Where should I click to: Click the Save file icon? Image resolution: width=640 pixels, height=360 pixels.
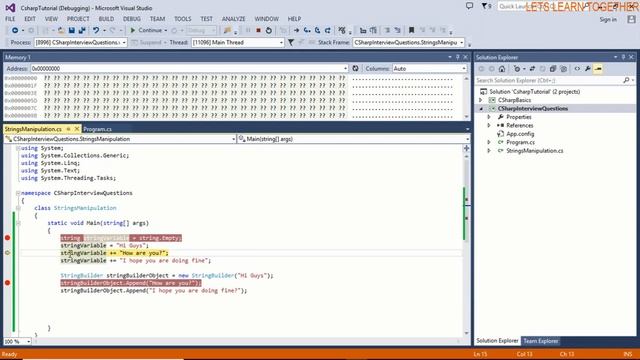tap(72, 30)
